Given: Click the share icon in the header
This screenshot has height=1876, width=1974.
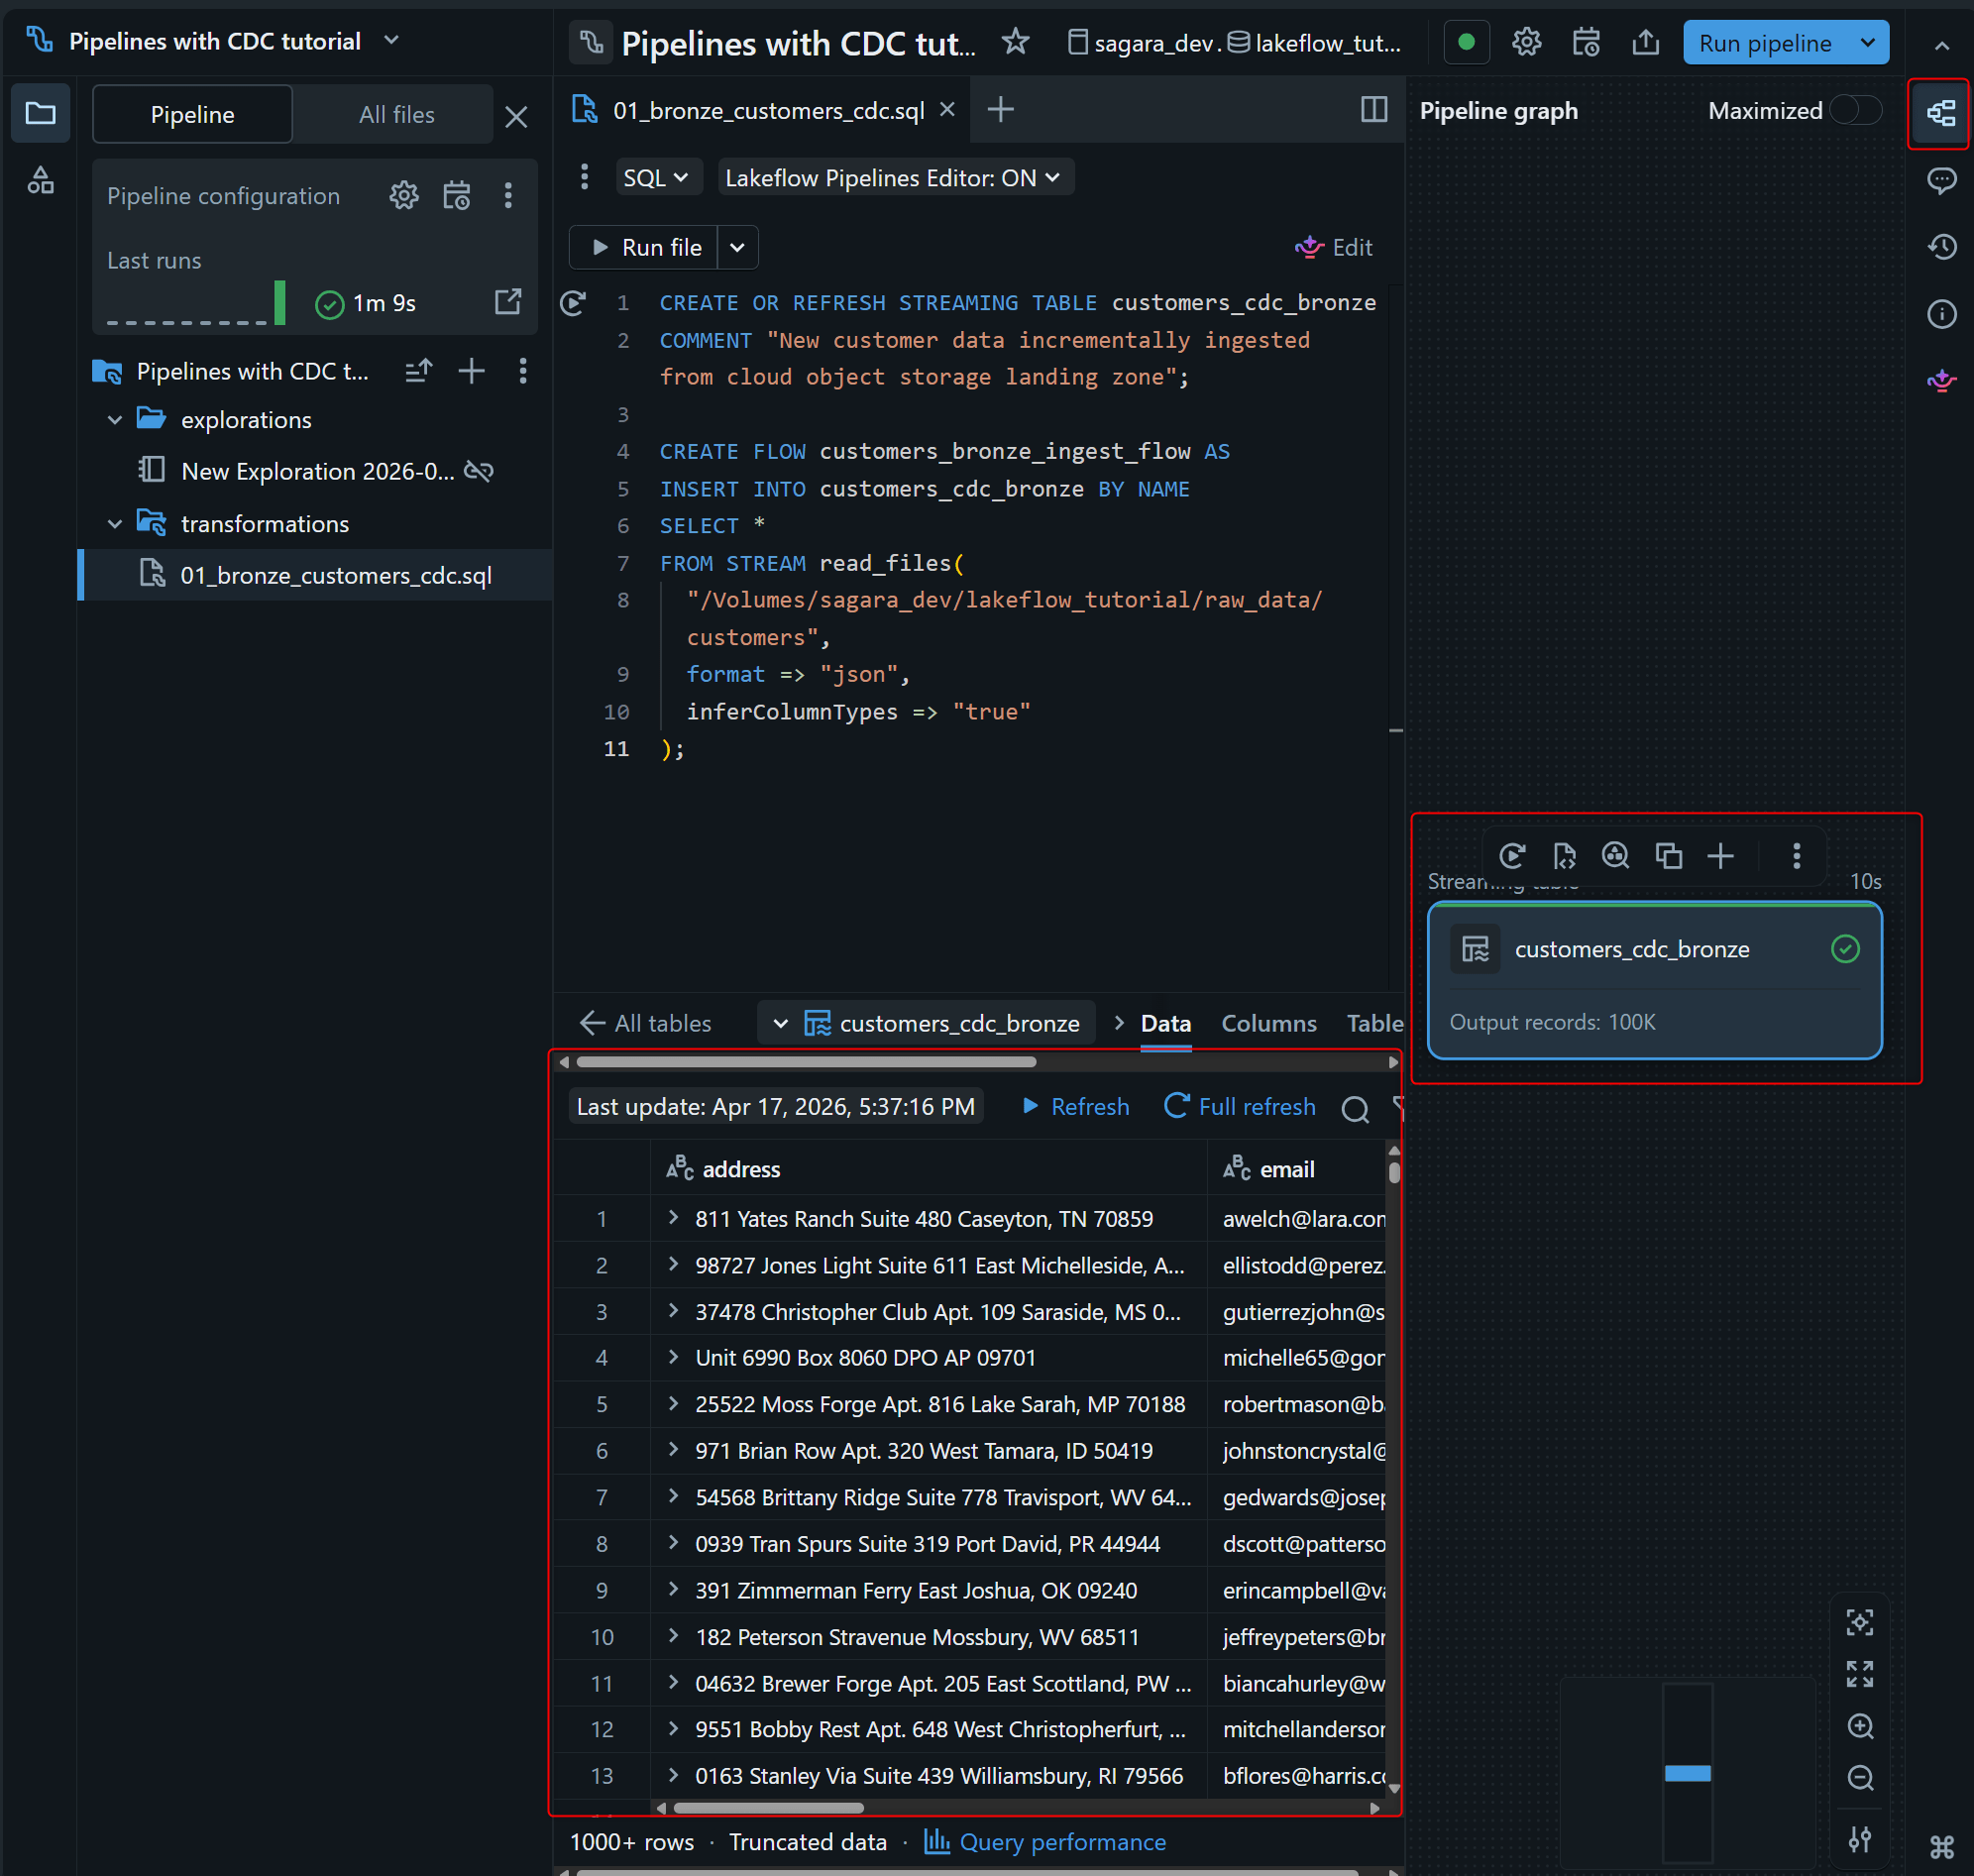Looking at the screenshot, I should click(1645, 42).
